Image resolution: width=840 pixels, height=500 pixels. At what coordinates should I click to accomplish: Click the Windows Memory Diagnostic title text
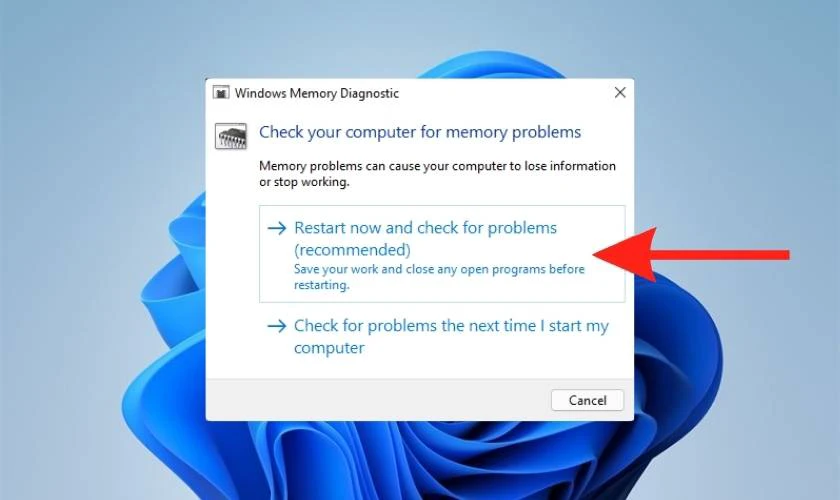tap(317, 93)
